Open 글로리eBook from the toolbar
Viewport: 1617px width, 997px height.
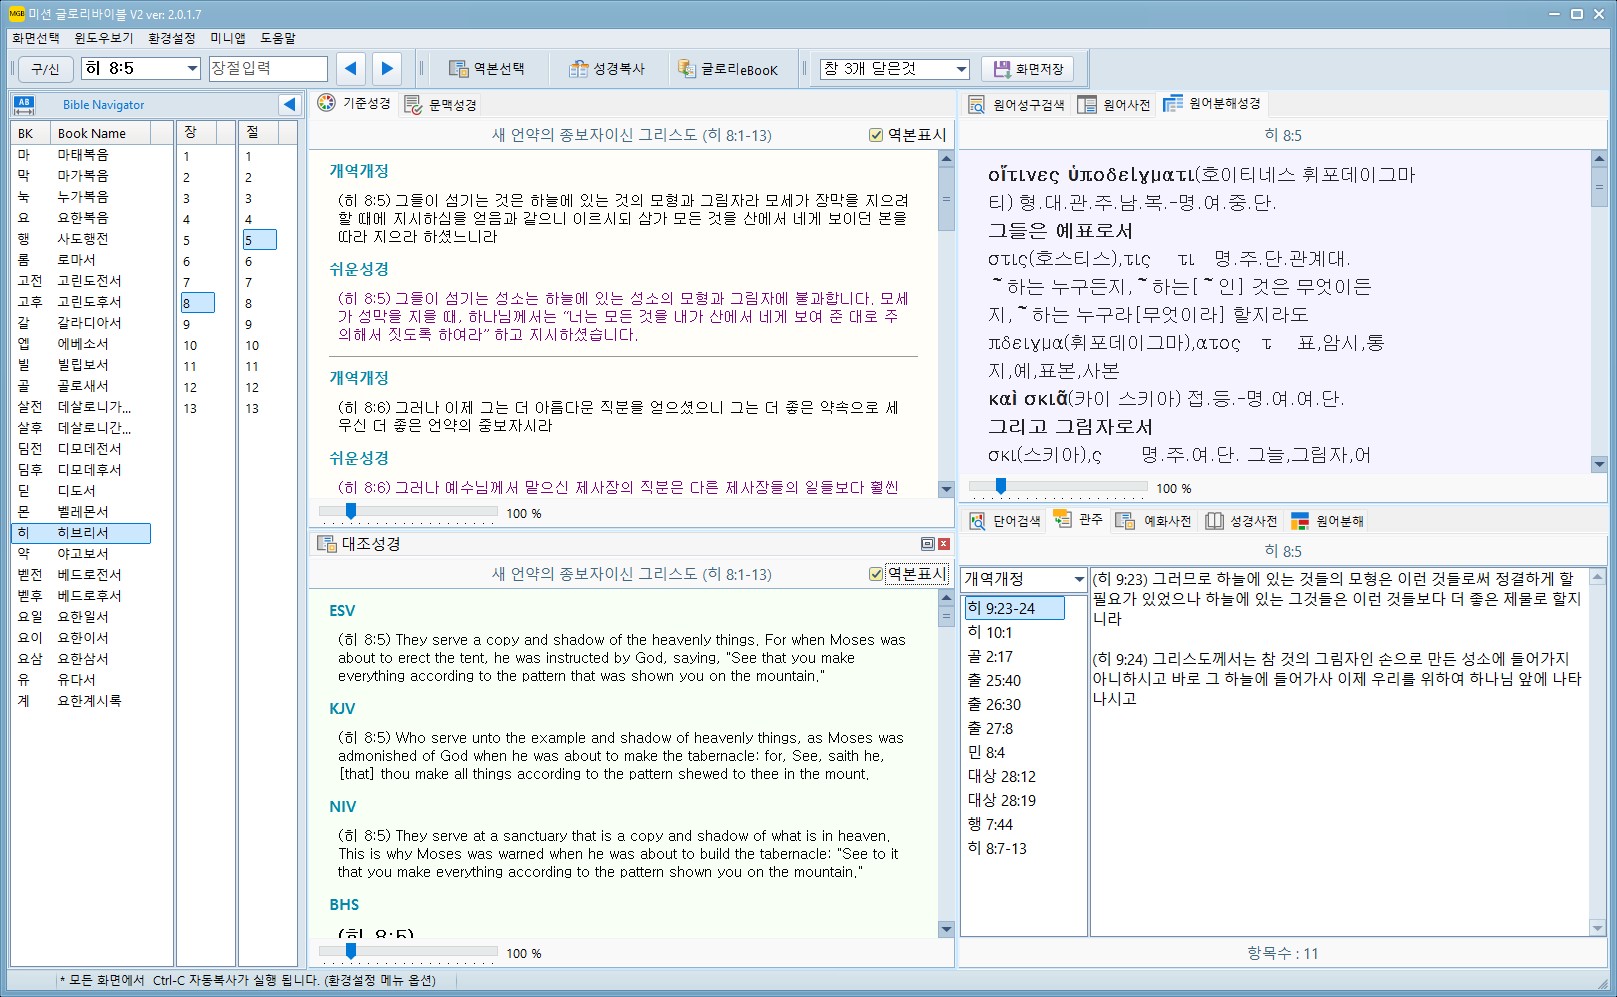click(727, 68)
